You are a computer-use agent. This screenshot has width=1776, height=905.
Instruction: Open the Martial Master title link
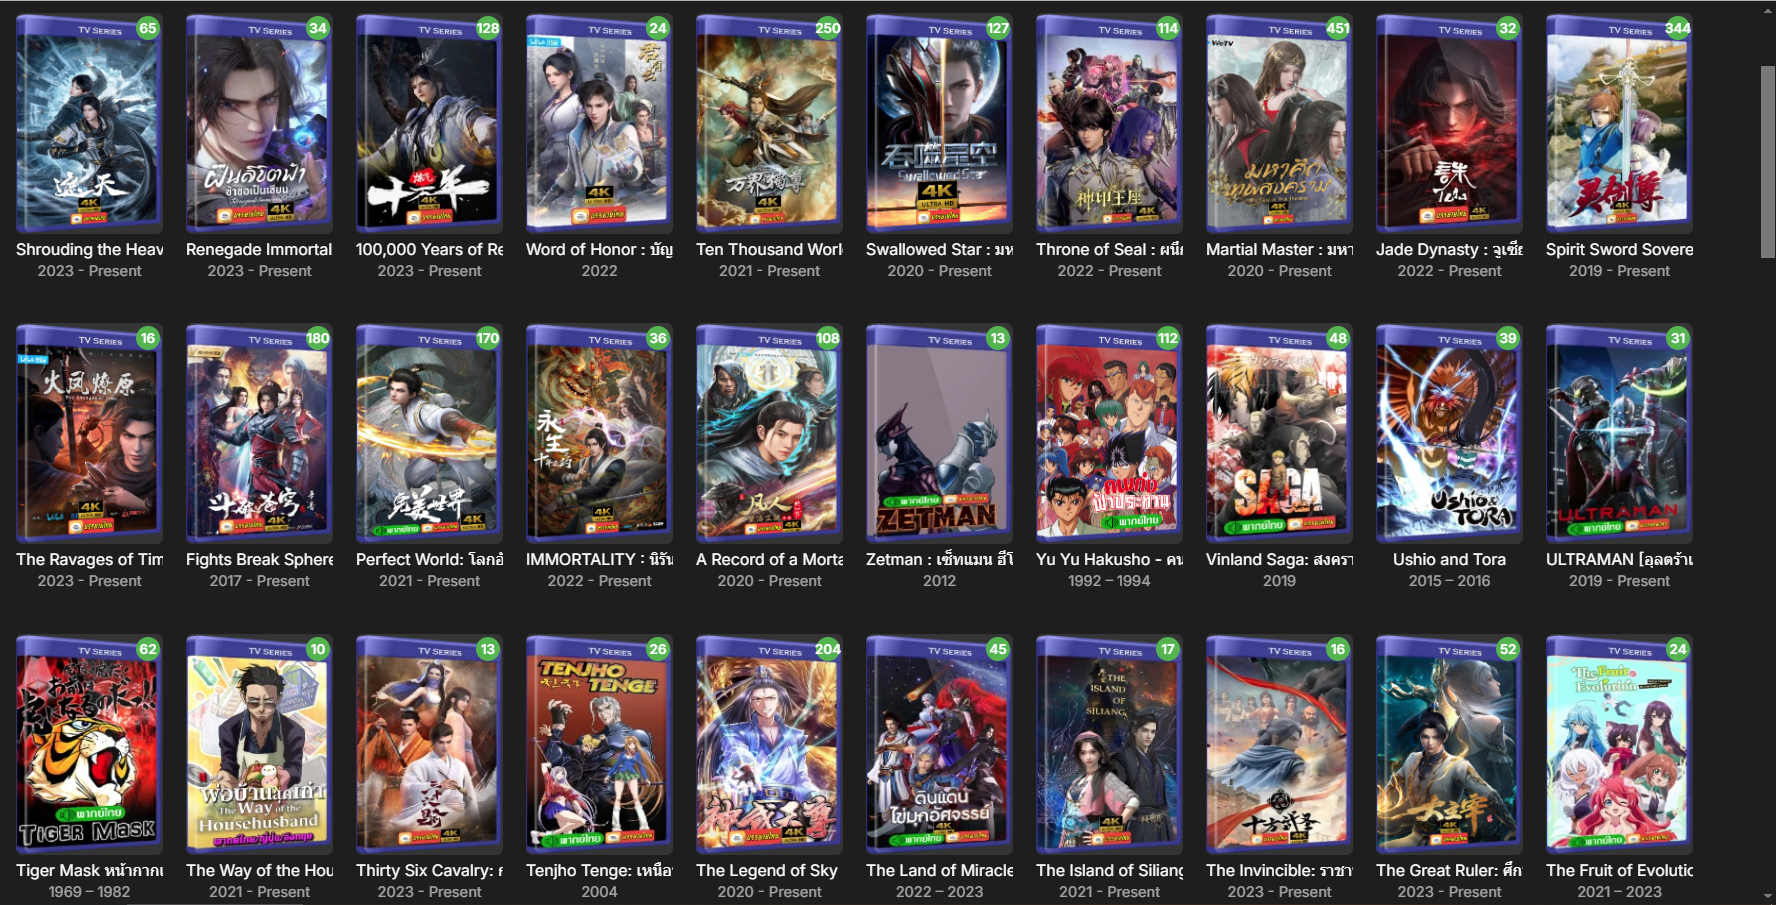[1279, 250]
